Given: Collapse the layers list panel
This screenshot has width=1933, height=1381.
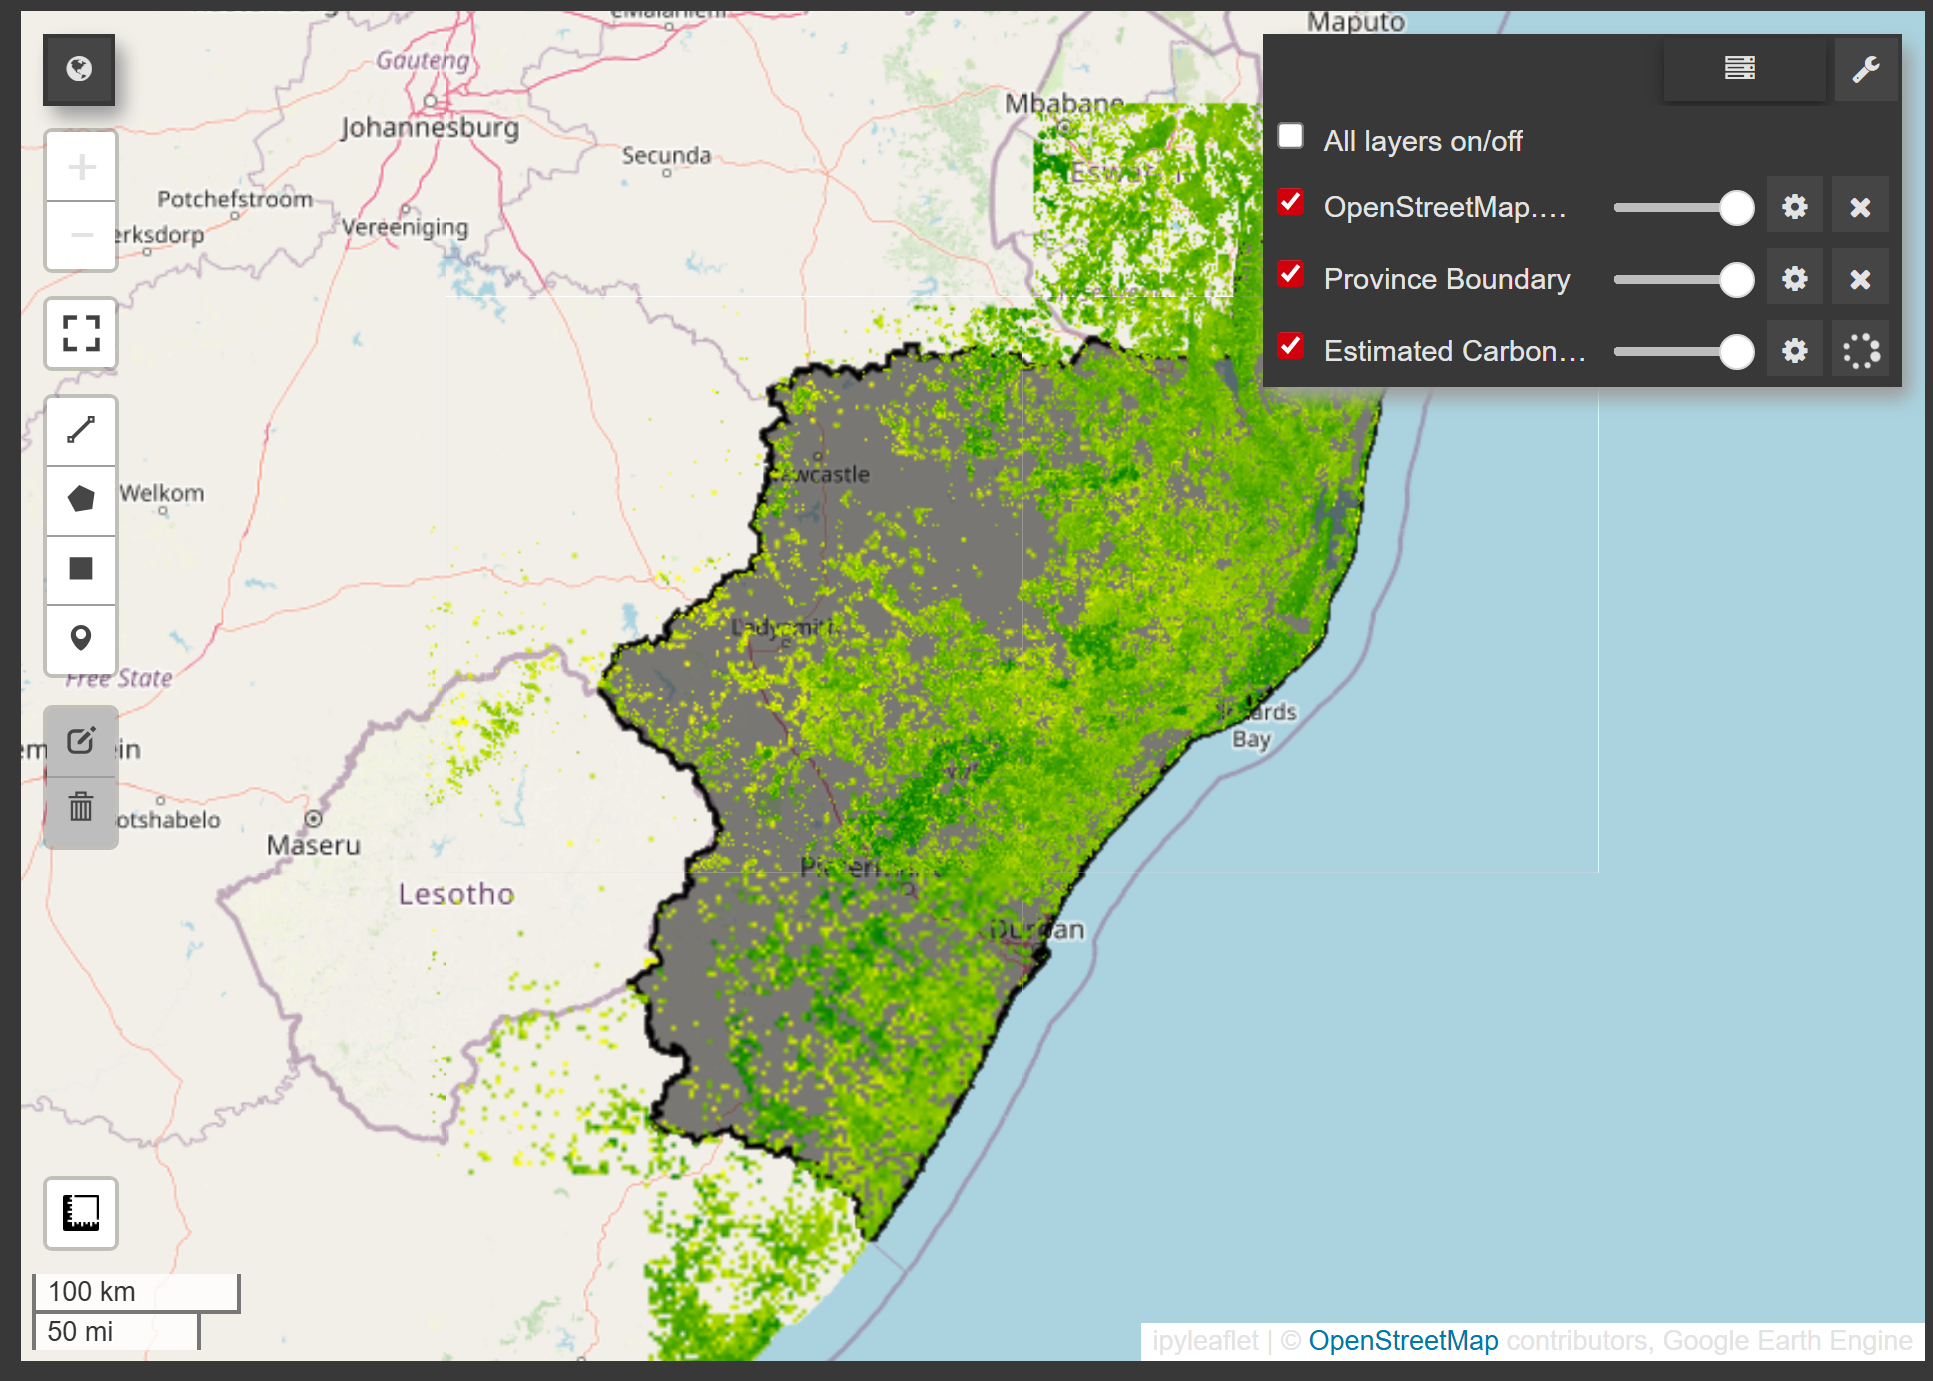Looking at the screenshot, I should pos(1741,68).
